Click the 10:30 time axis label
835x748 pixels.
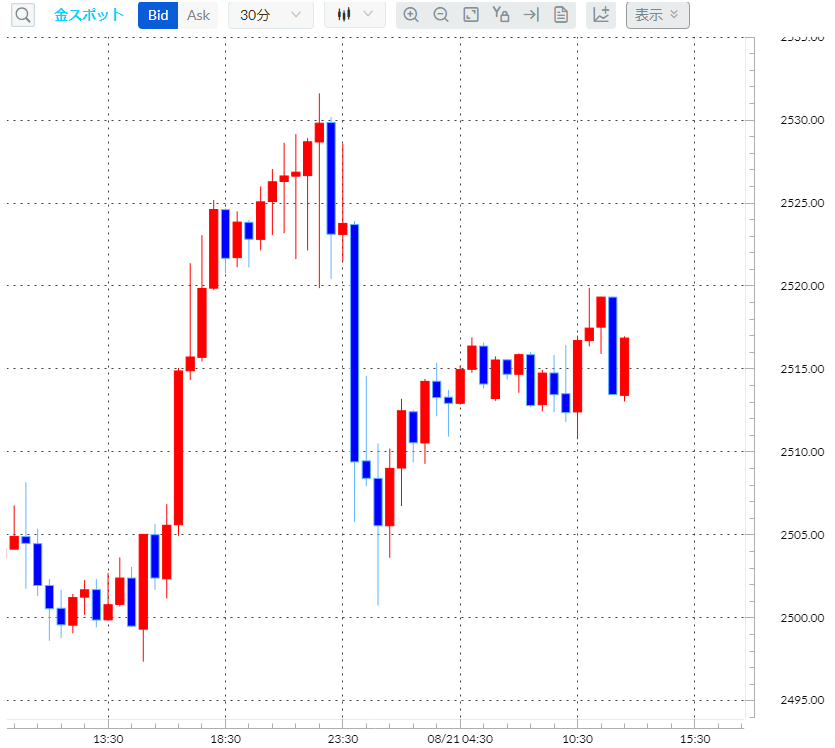coord(578,739)
